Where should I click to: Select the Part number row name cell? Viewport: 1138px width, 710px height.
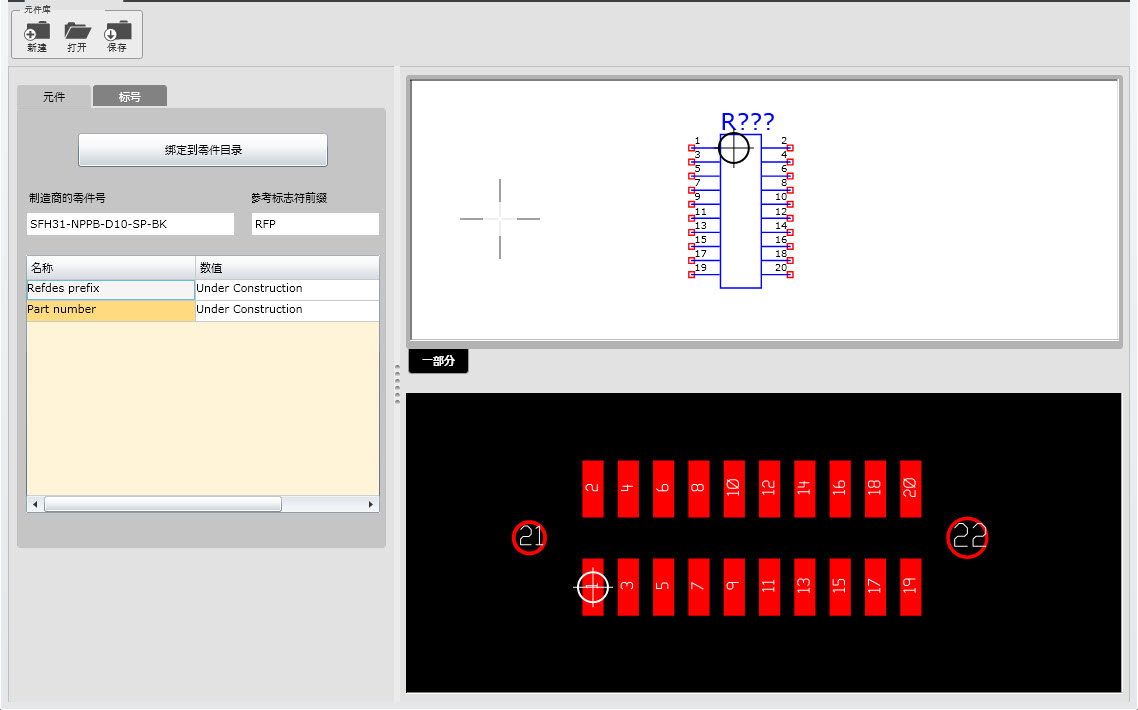click(x=111, y=311)
